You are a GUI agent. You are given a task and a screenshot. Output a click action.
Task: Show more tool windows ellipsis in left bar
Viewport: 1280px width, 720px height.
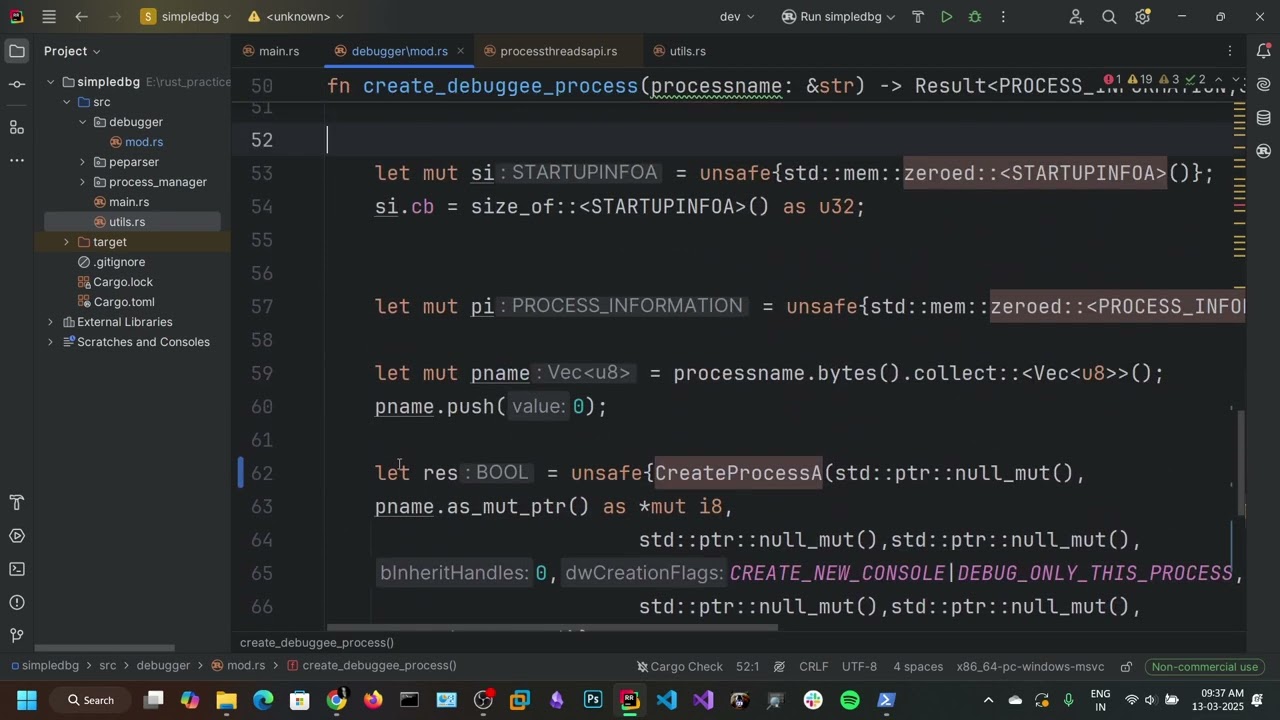(x=17, y=160)
